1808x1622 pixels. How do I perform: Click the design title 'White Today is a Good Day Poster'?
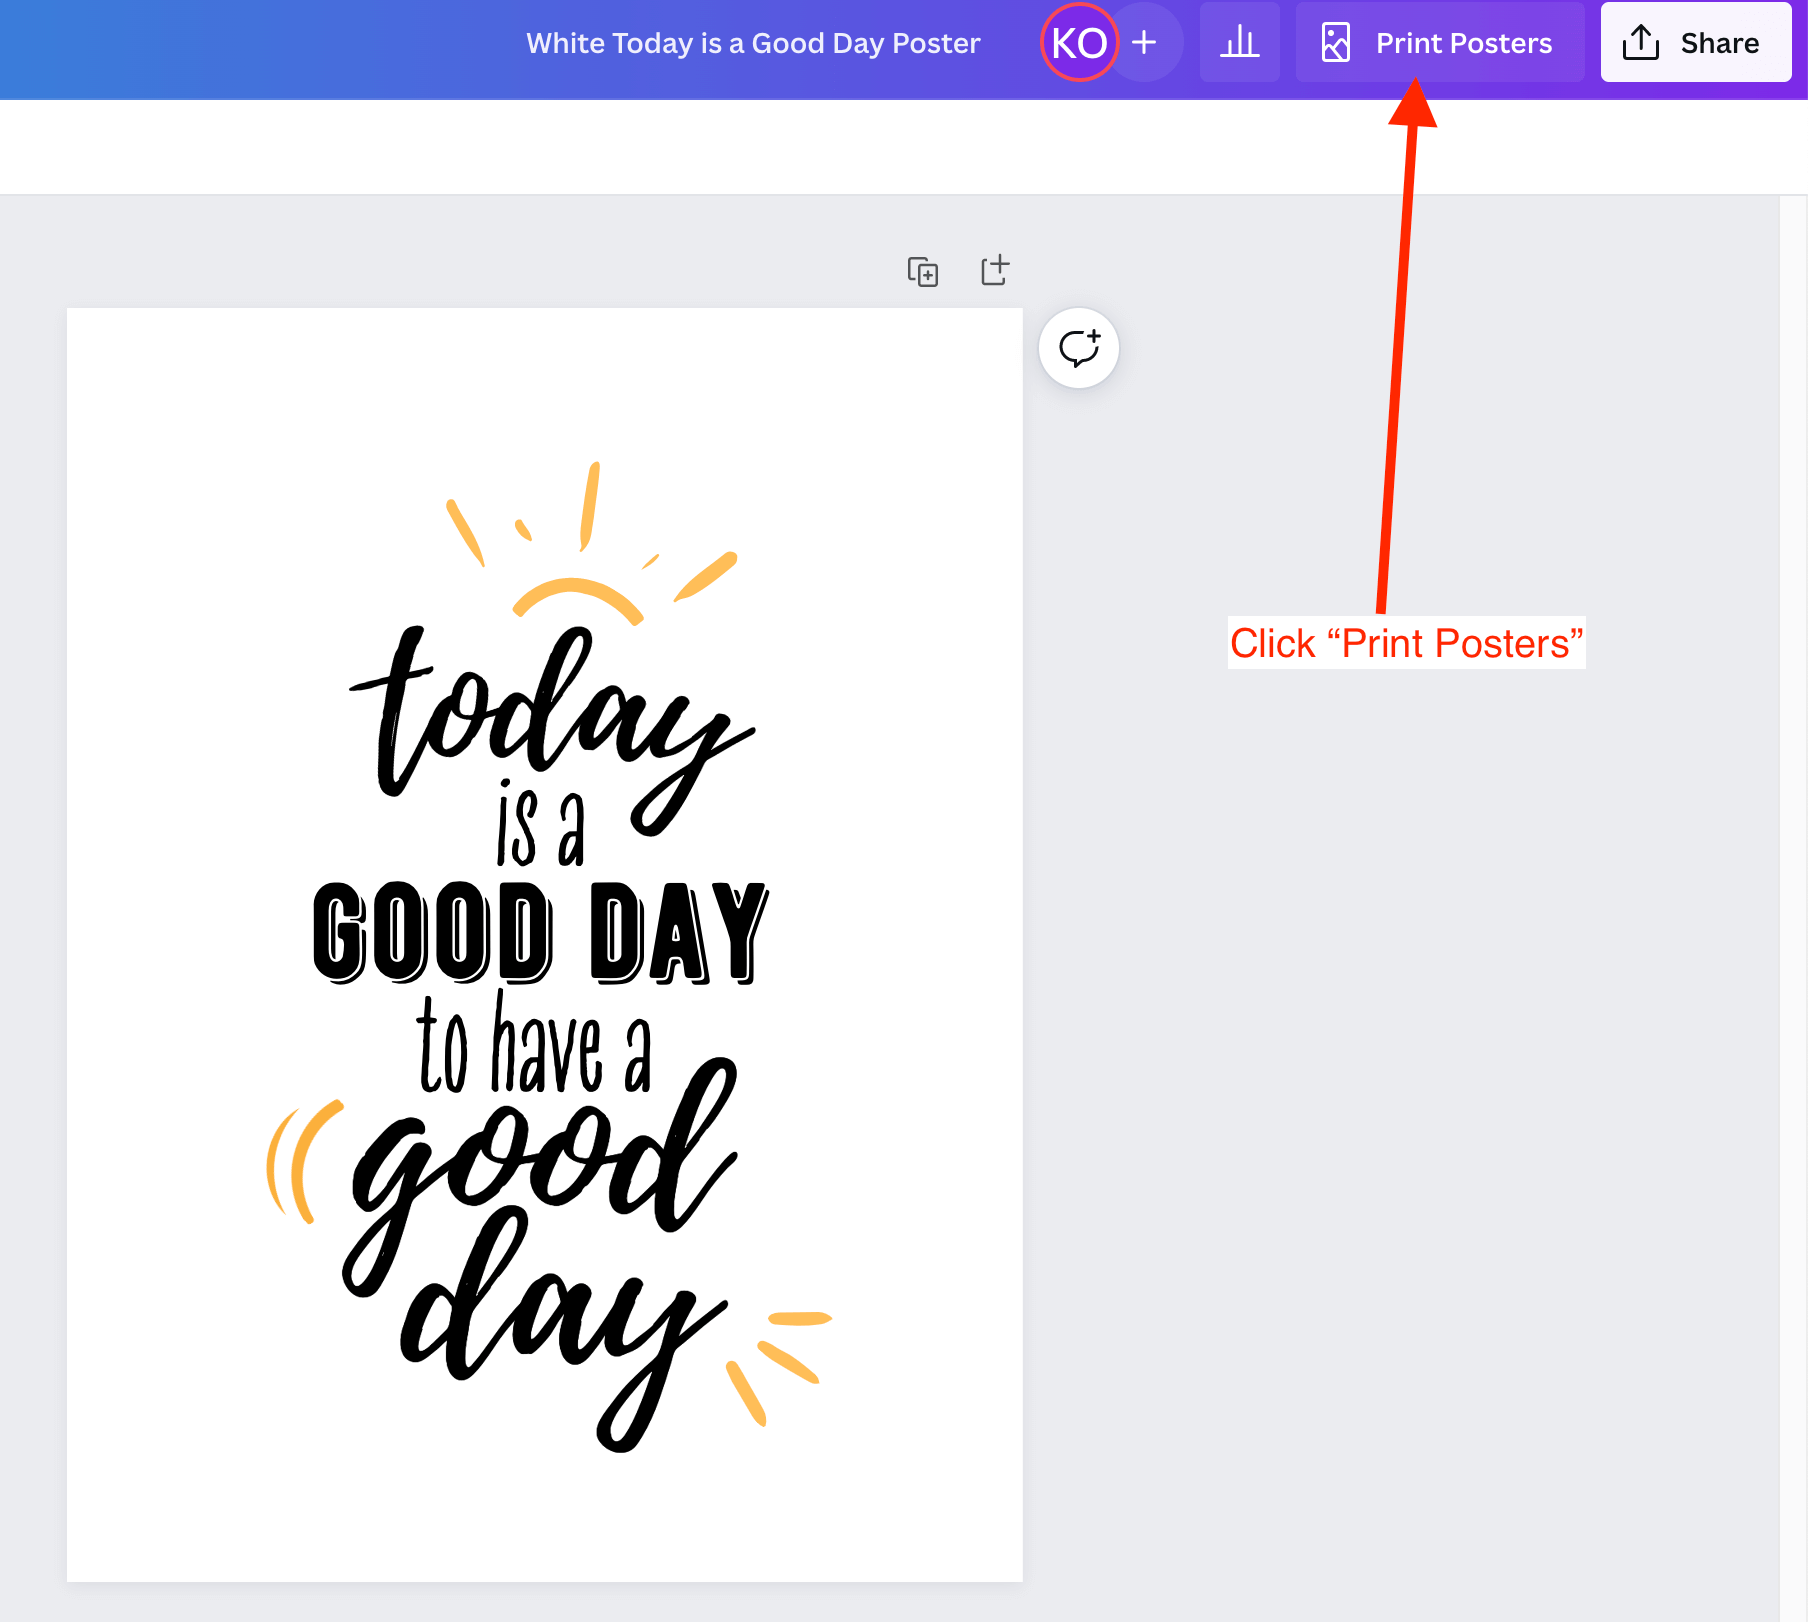click(x=752, y=43)
